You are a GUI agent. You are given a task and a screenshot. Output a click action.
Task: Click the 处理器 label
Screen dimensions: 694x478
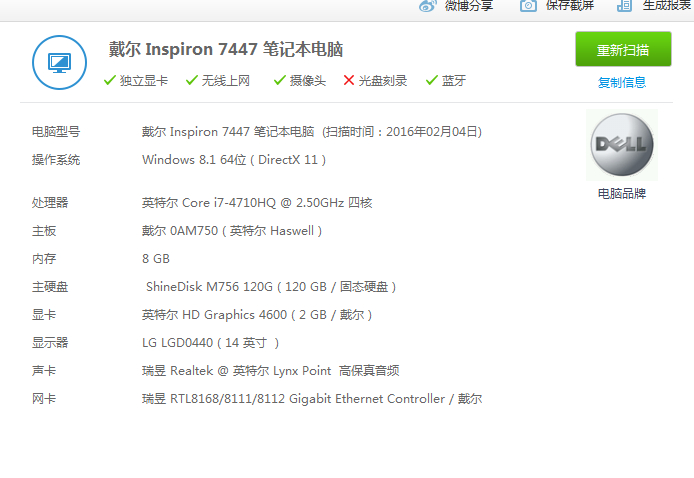pos(50,203)
